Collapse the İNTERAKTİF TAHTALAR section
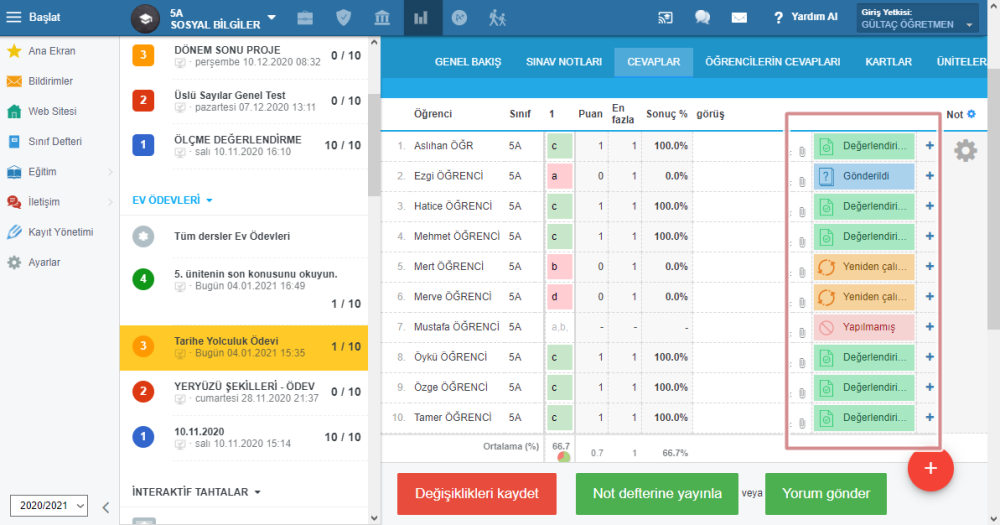The image size is (1000, 525). [196, 492]
